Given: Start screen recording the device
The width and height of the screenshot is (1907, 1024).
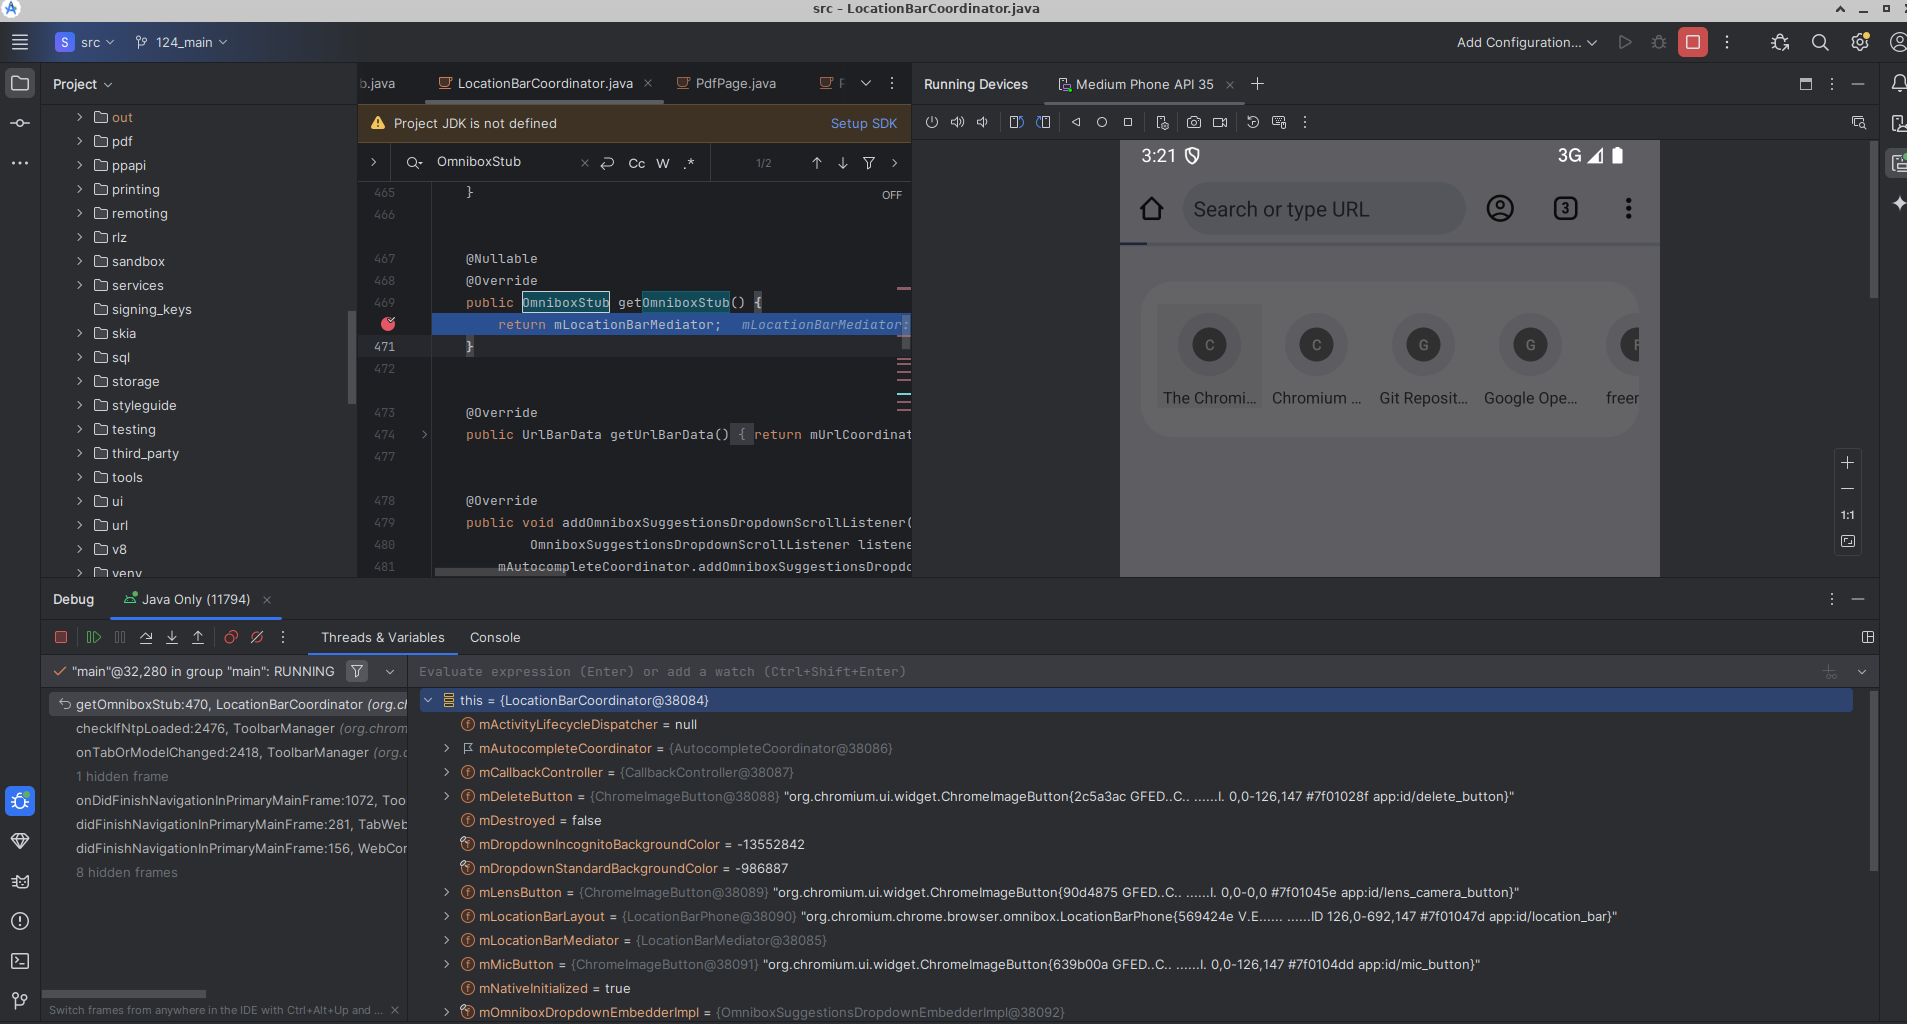Looking at the screenshot, I should [1219, 122].
